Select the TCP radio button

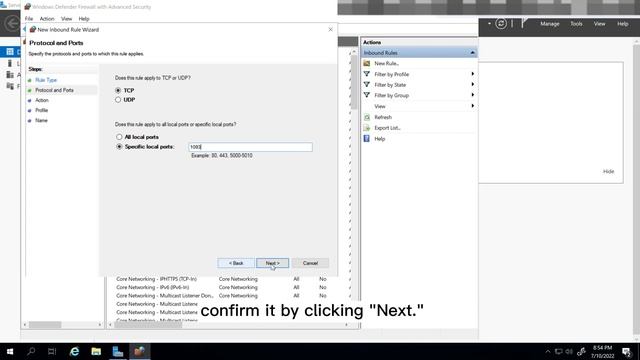click(118, 90)
